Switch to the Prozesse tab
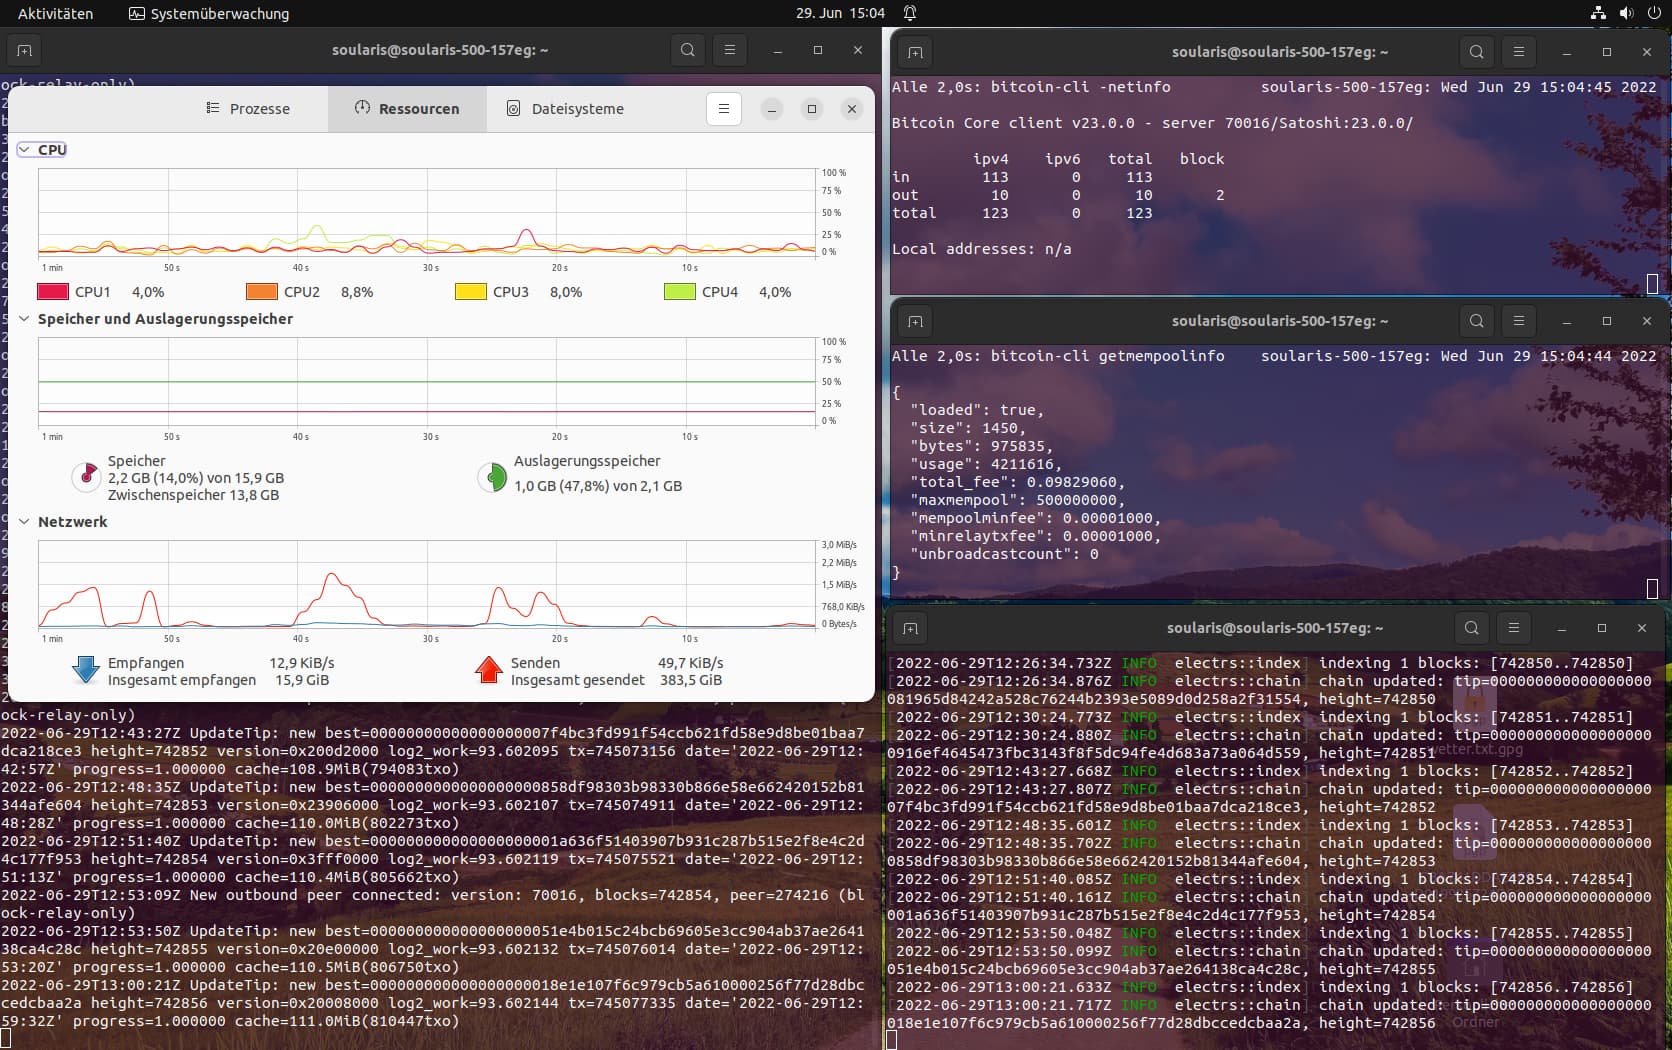The width and height of the screenshot is (1672, 1050). [248, 109]
